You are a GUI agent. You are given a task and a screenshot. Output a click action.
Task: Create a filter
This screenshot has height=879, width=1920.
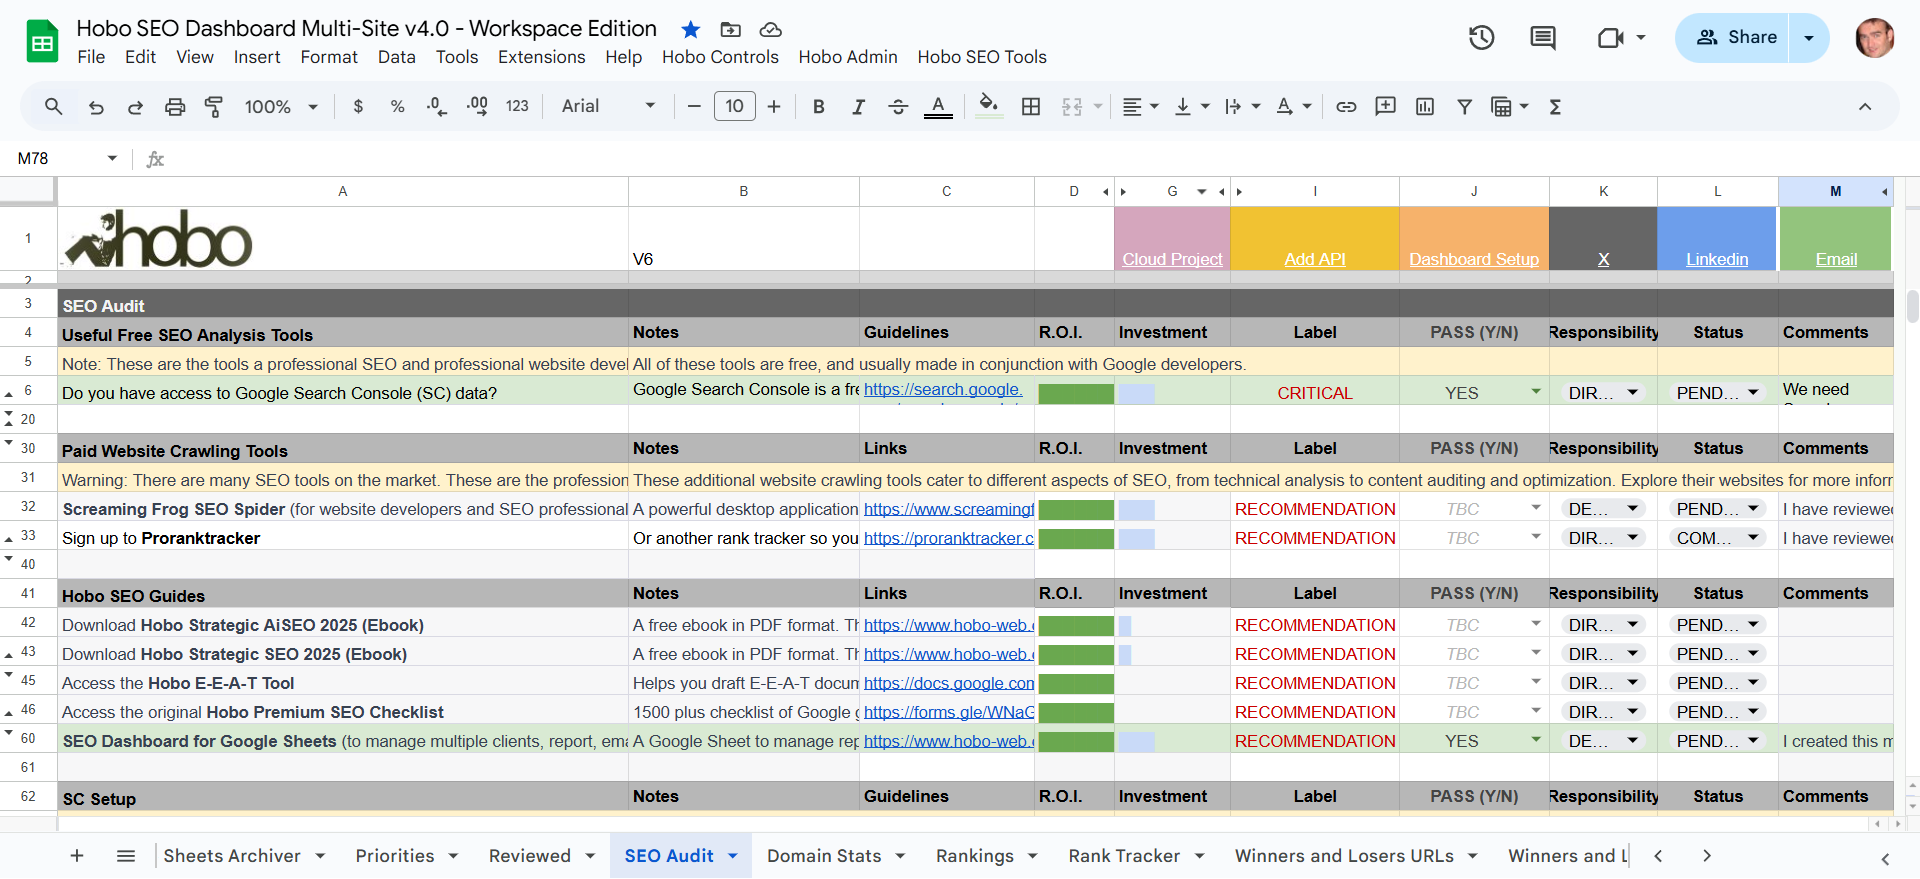[x=1464, y=106]
